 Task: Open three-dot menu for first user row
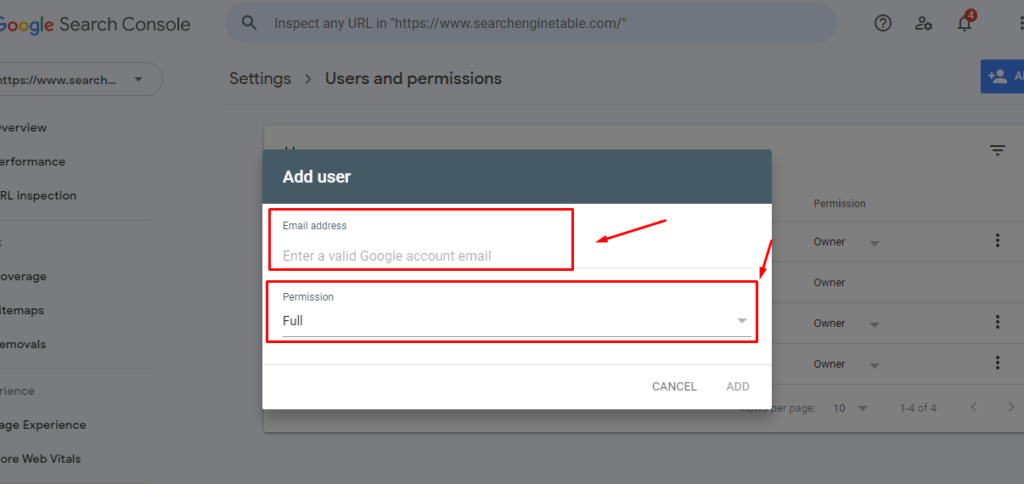click(997, 241)
